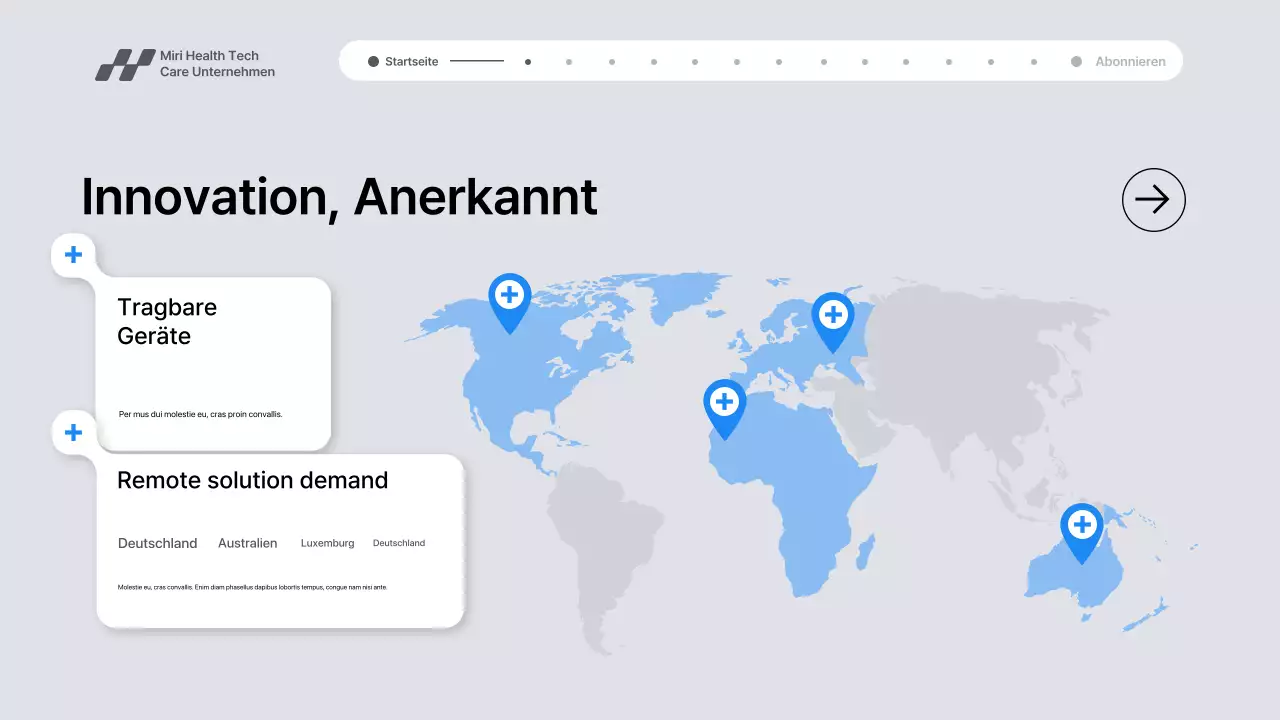Select the Australia location marker
Screen dimensions: 1280x720
(1083, 526)
